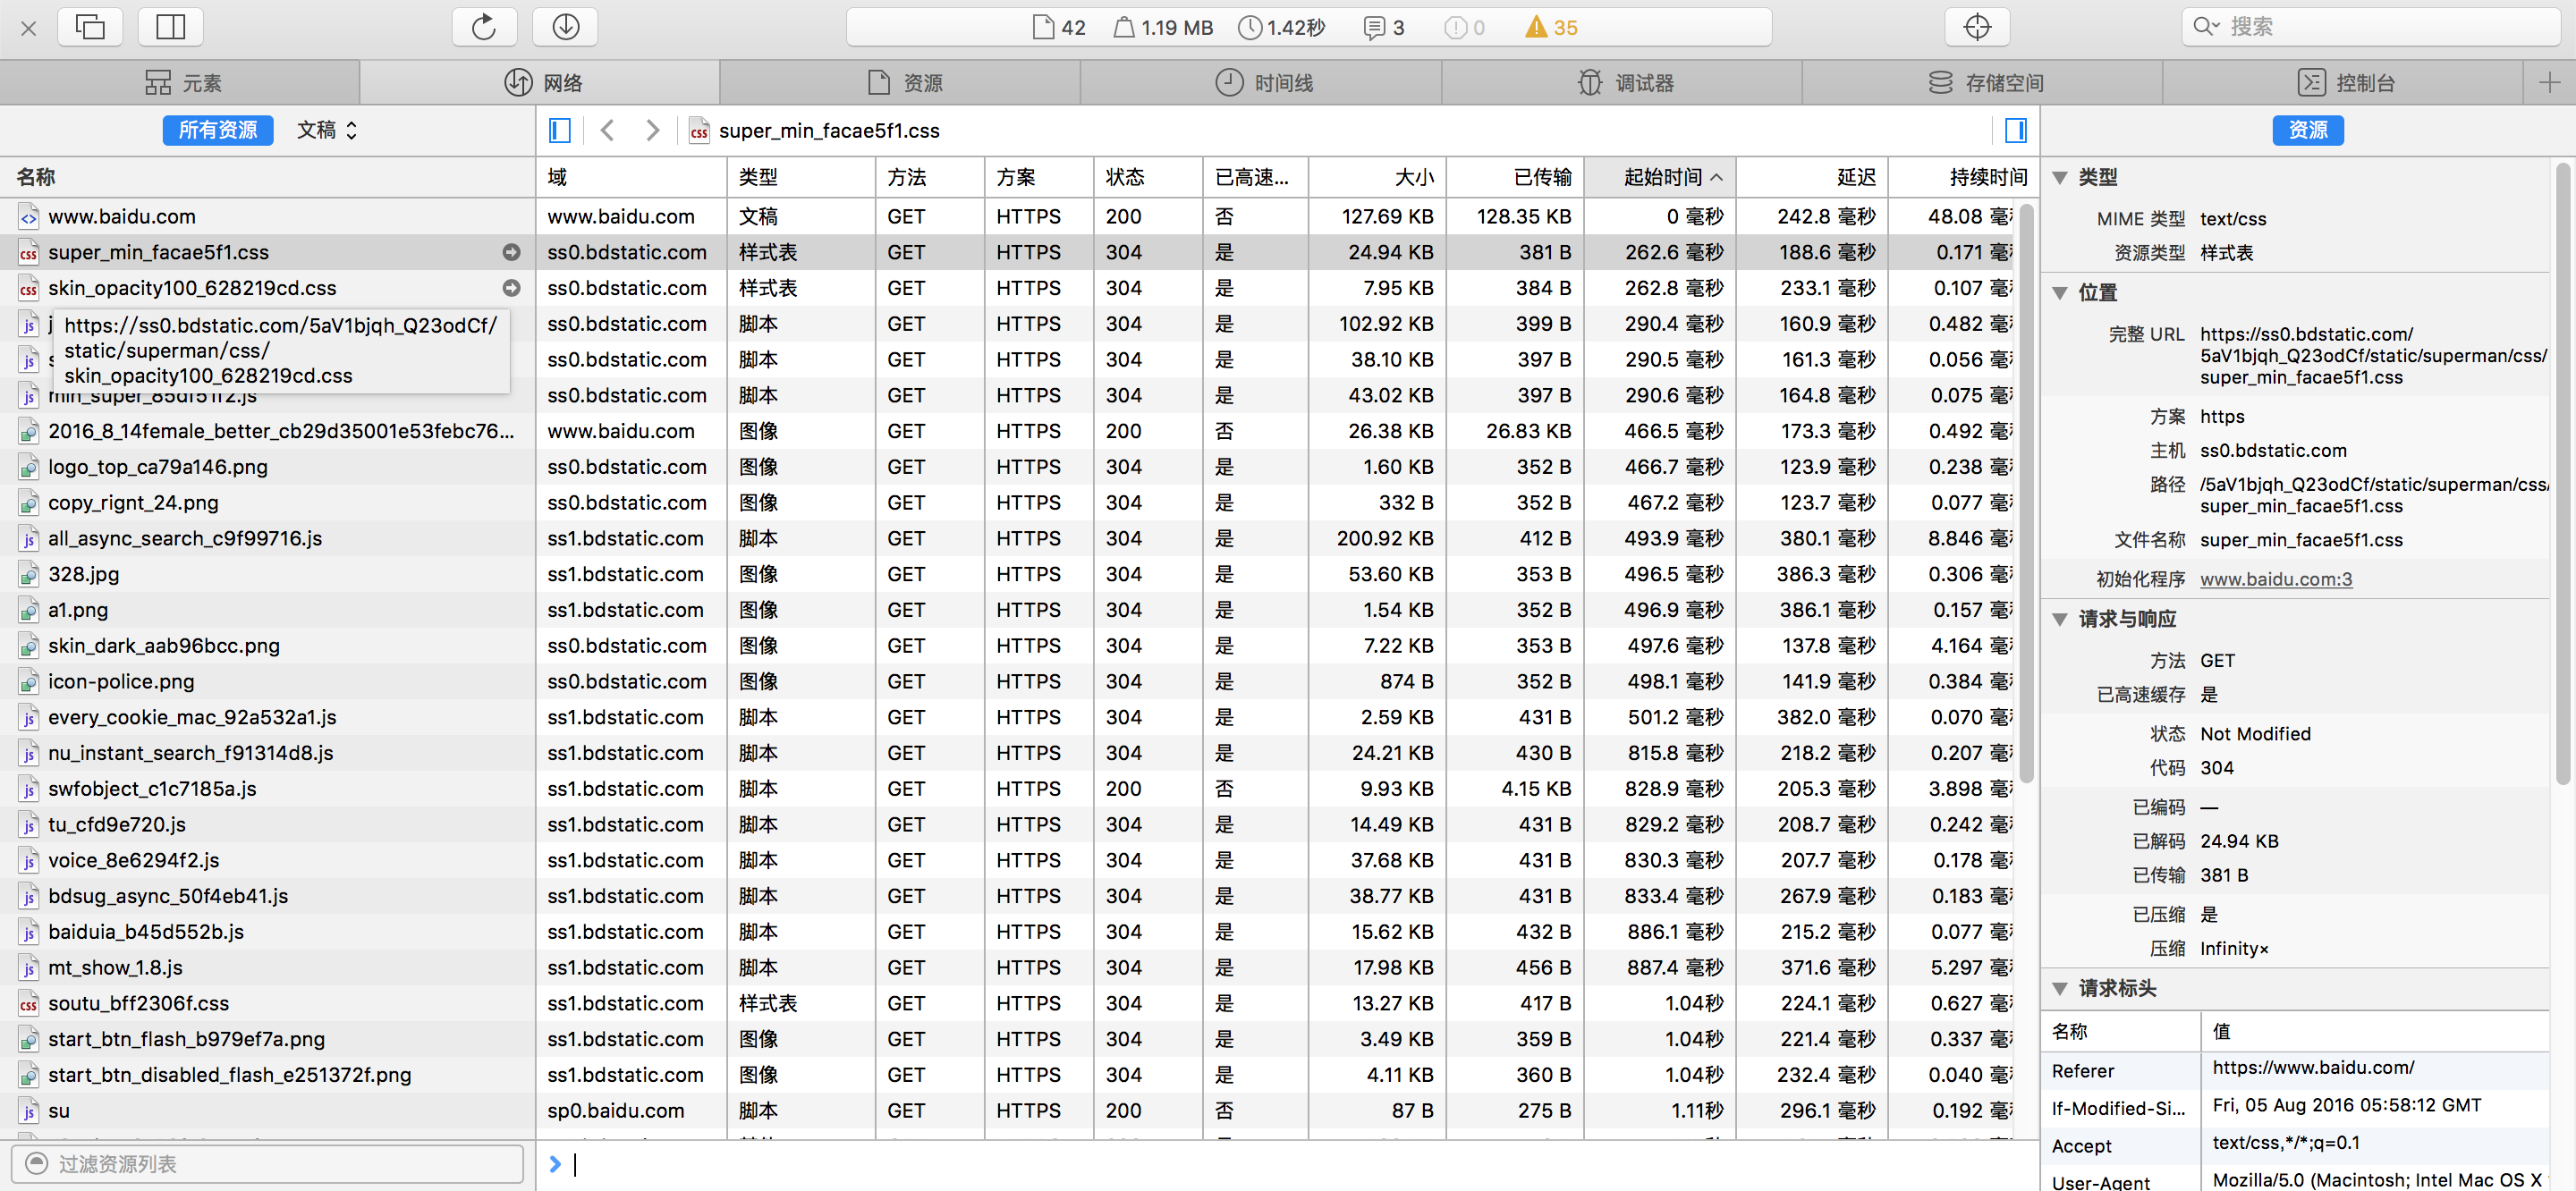This screenshot has width=2576, height=1191.
Task: Toggle the right details sidebar icon
Action: click(2016, 130)
